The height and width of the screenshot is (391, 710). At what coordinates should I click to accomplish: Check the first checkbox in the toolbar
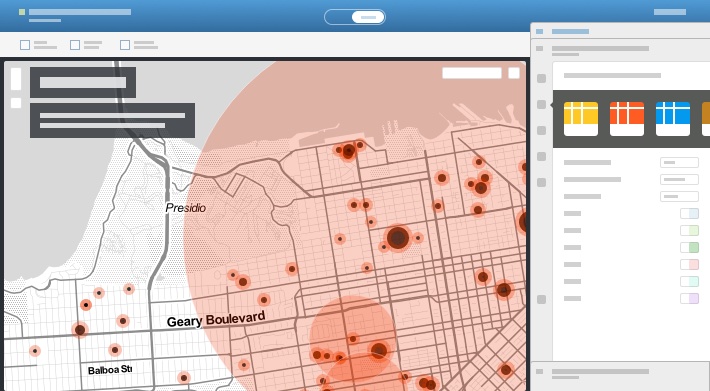25,45
